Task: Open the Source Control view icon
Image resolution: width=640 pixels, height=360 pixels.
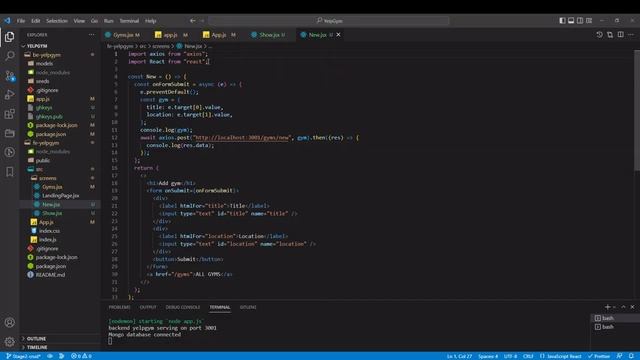Action: click(x=9, y=76)
